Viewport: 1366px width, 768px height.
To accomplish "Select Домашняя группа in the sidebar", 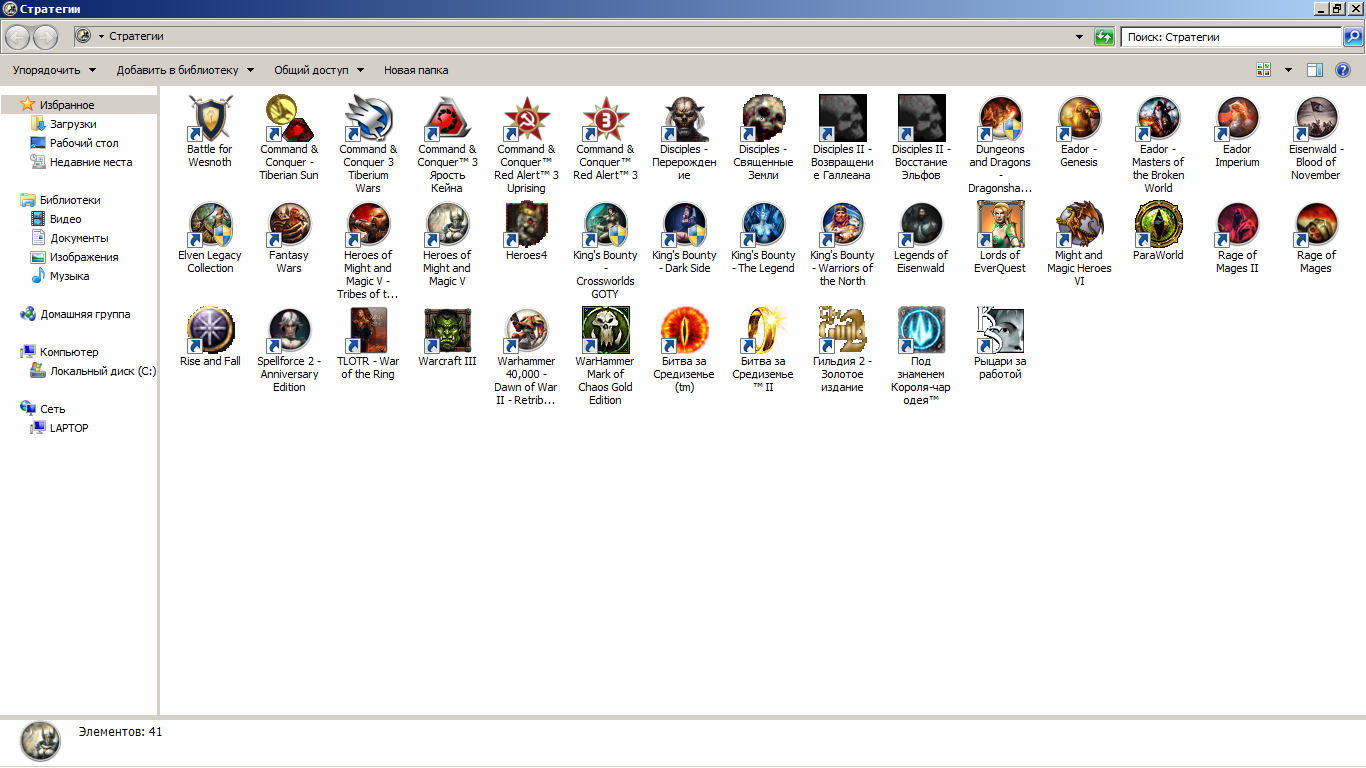I will click(x=85, y=314).
